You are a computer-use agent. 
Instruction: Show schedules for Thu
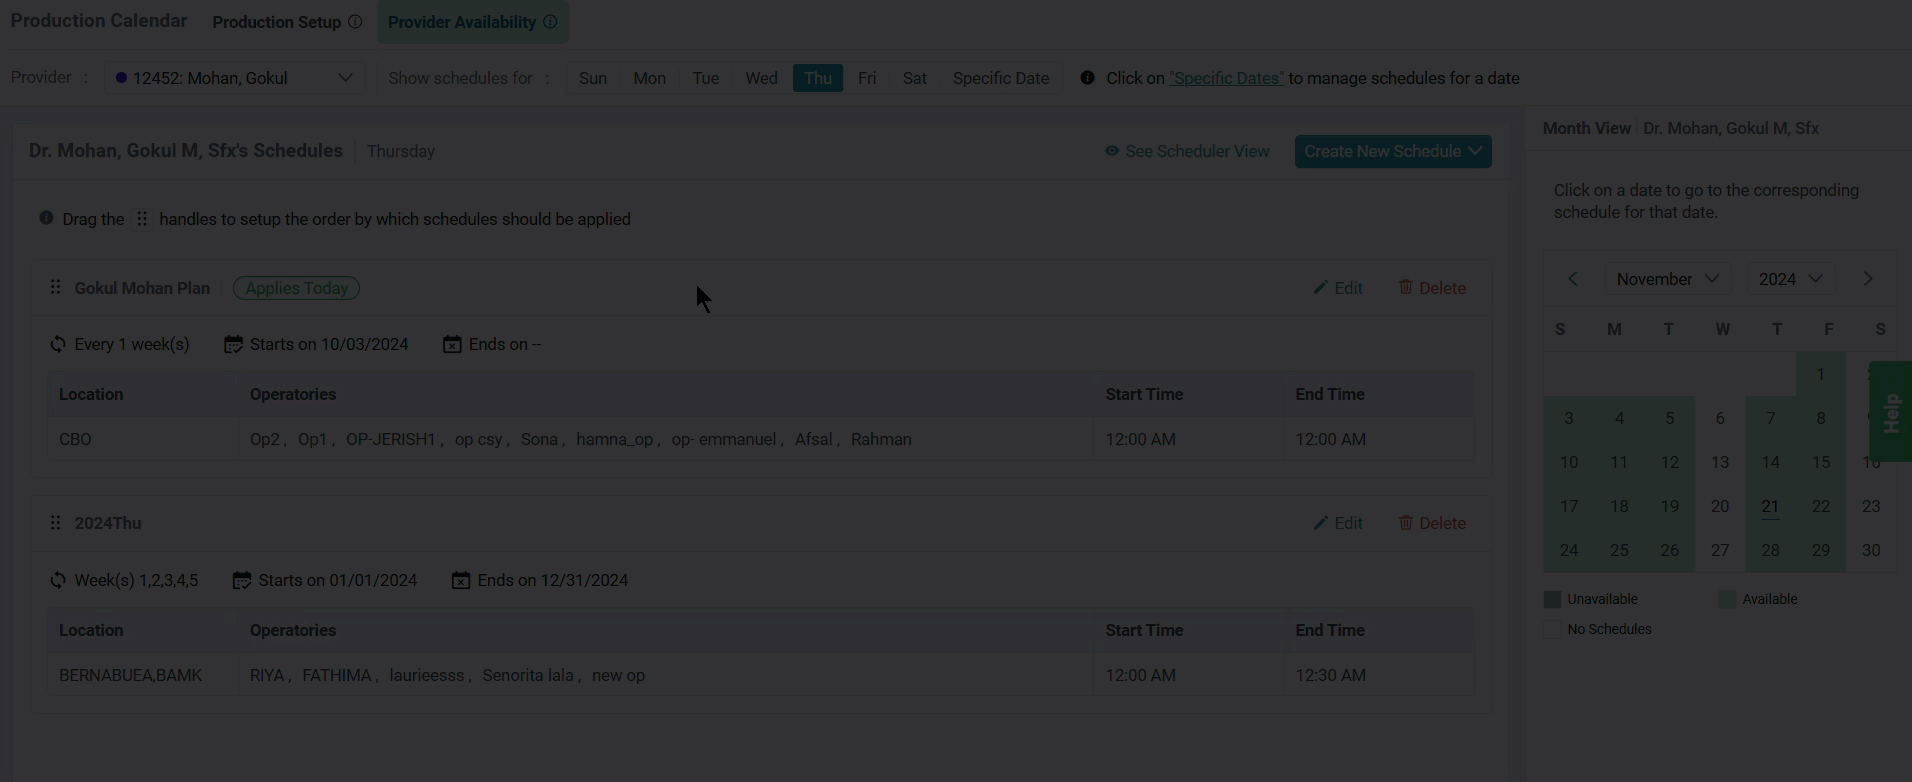coord(818,78)
